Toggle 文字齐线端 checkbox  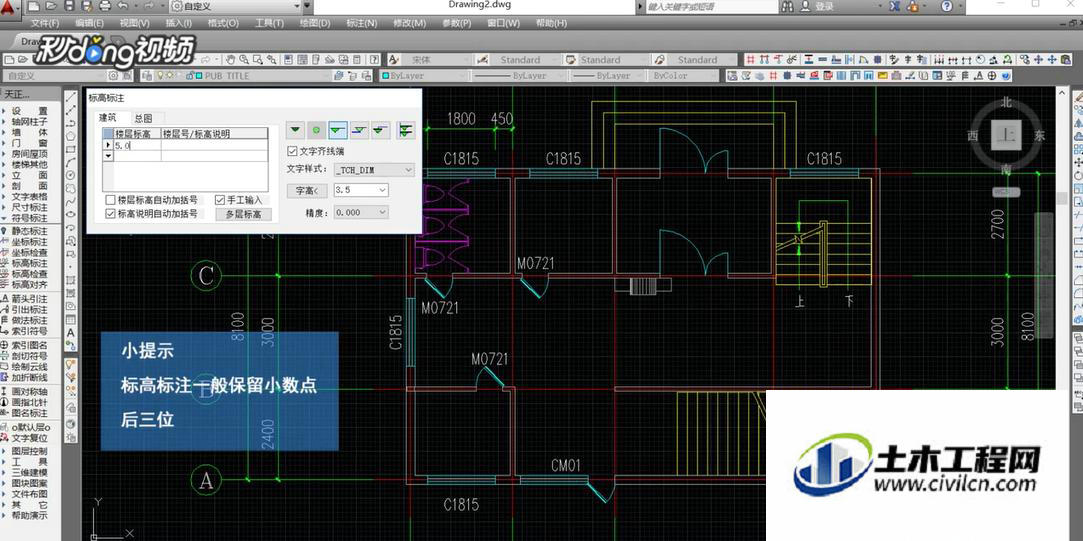291,151
